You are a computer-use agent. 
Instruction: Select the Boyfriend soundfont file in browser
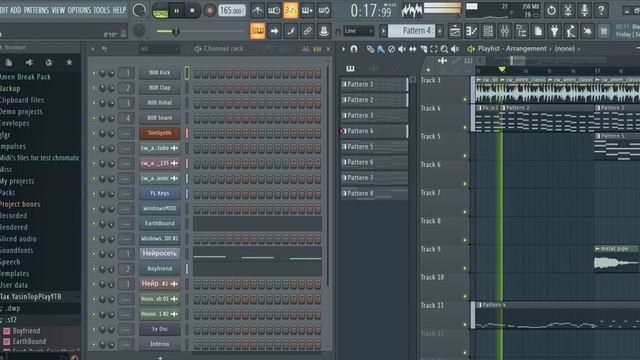(x=26, y=331)
